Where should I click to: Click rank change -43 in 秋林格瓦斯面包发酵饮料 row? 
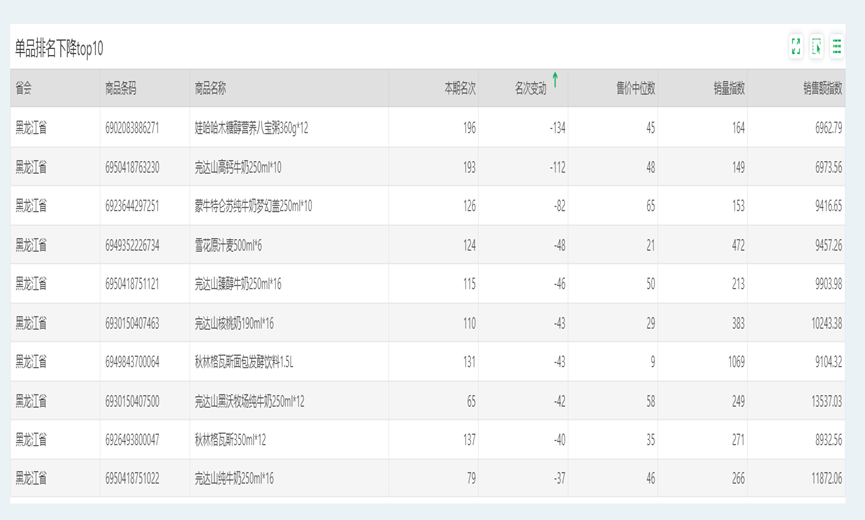[559, 362]
